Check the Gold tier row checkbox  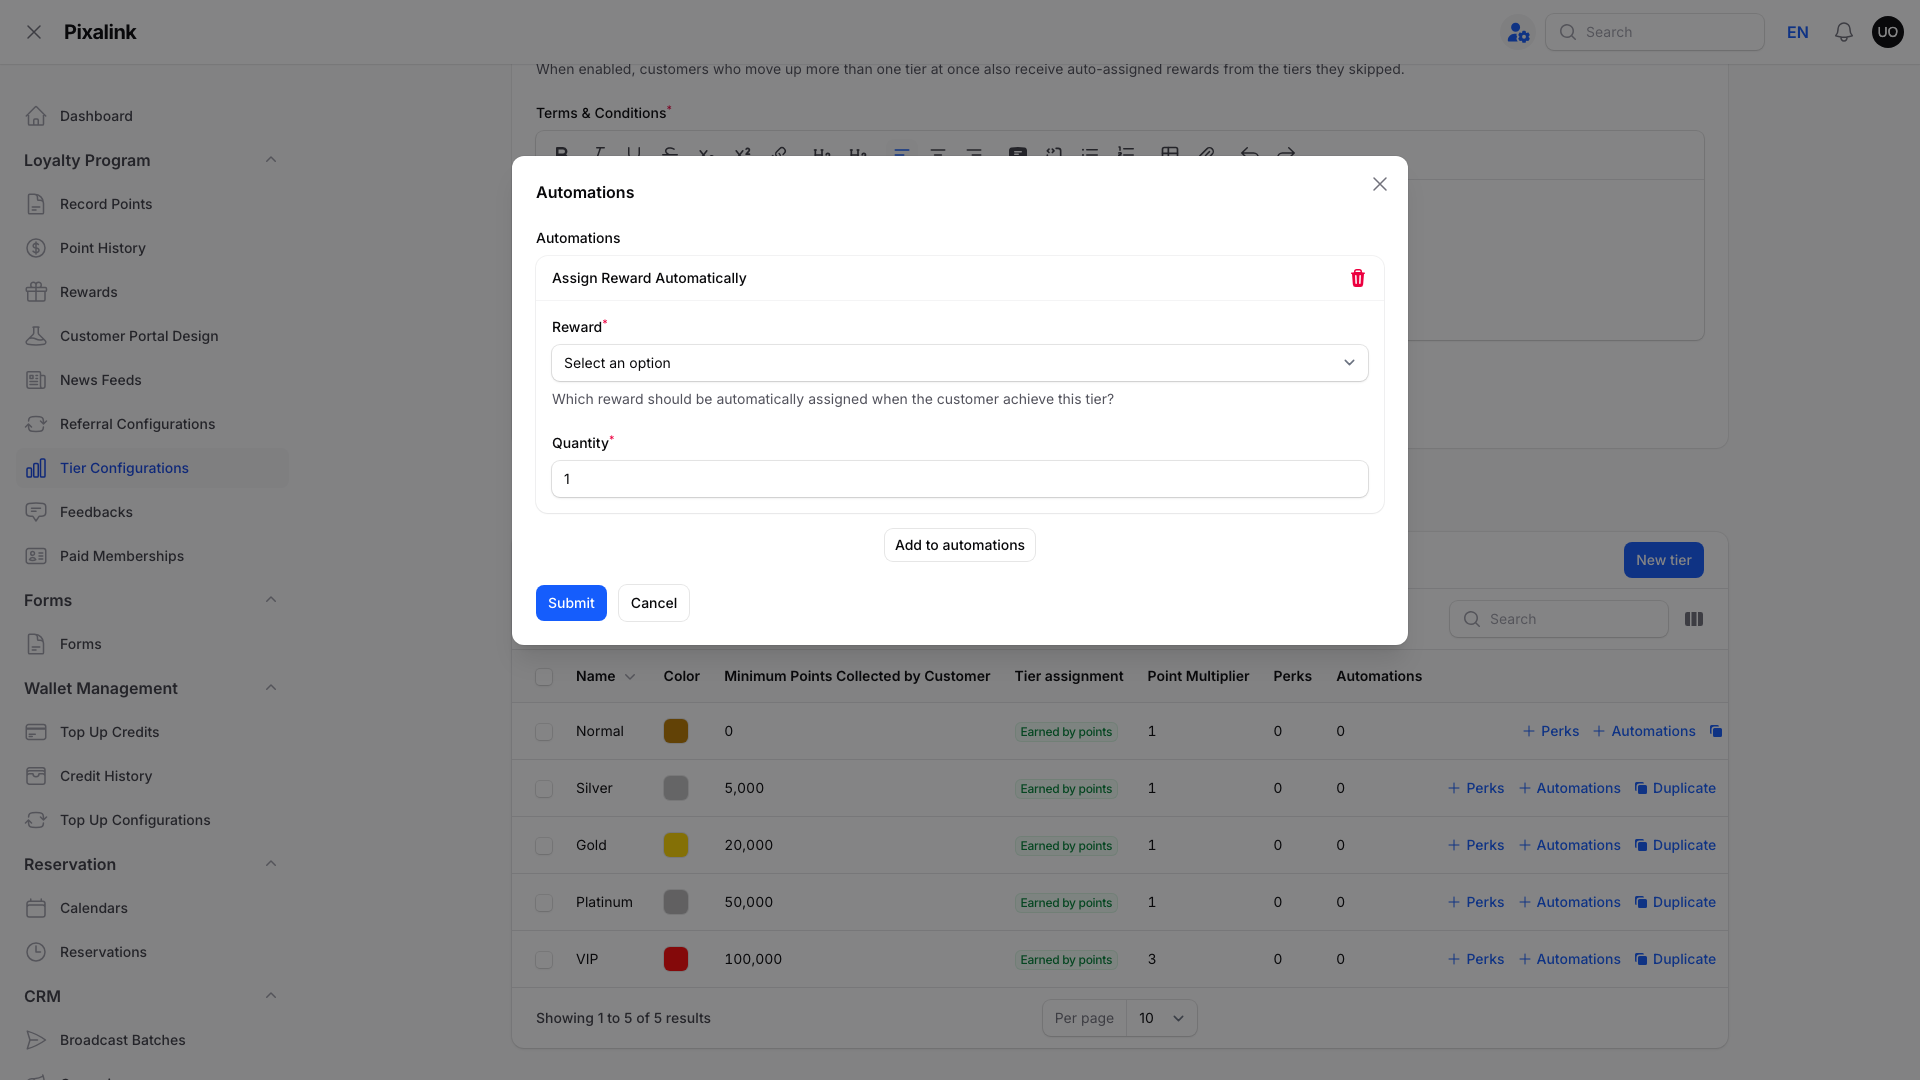pyautogui.click(x=544, y=846)
